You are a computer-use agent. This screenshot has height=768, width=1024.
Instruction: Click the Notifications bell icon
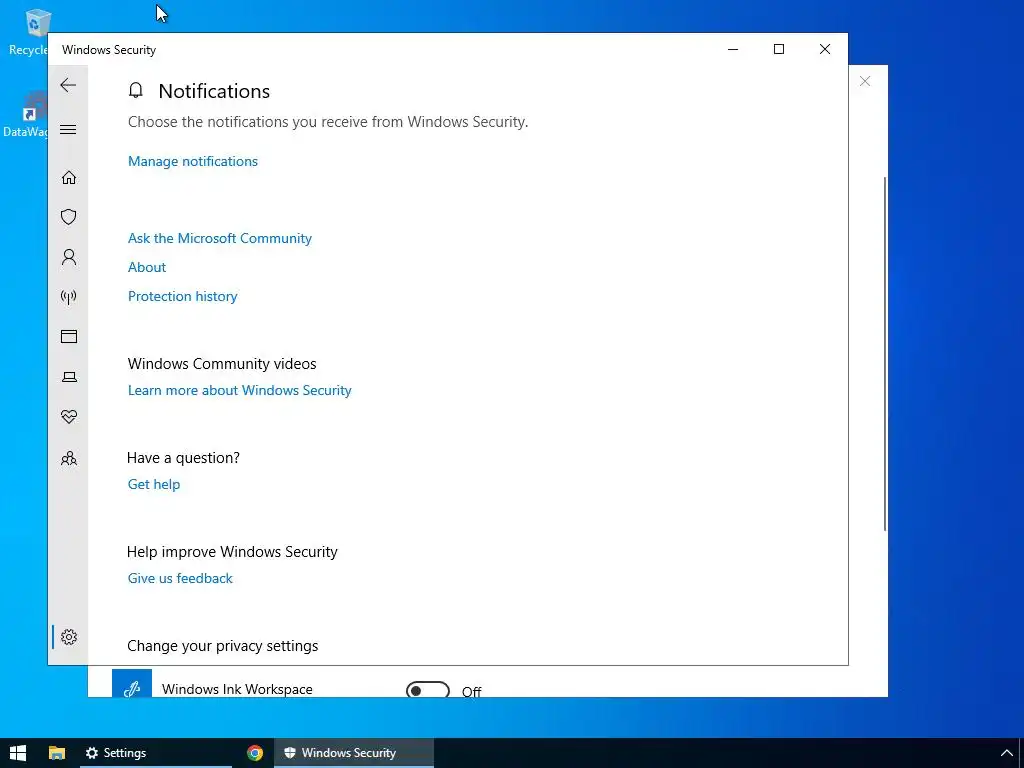click(136, 90)
